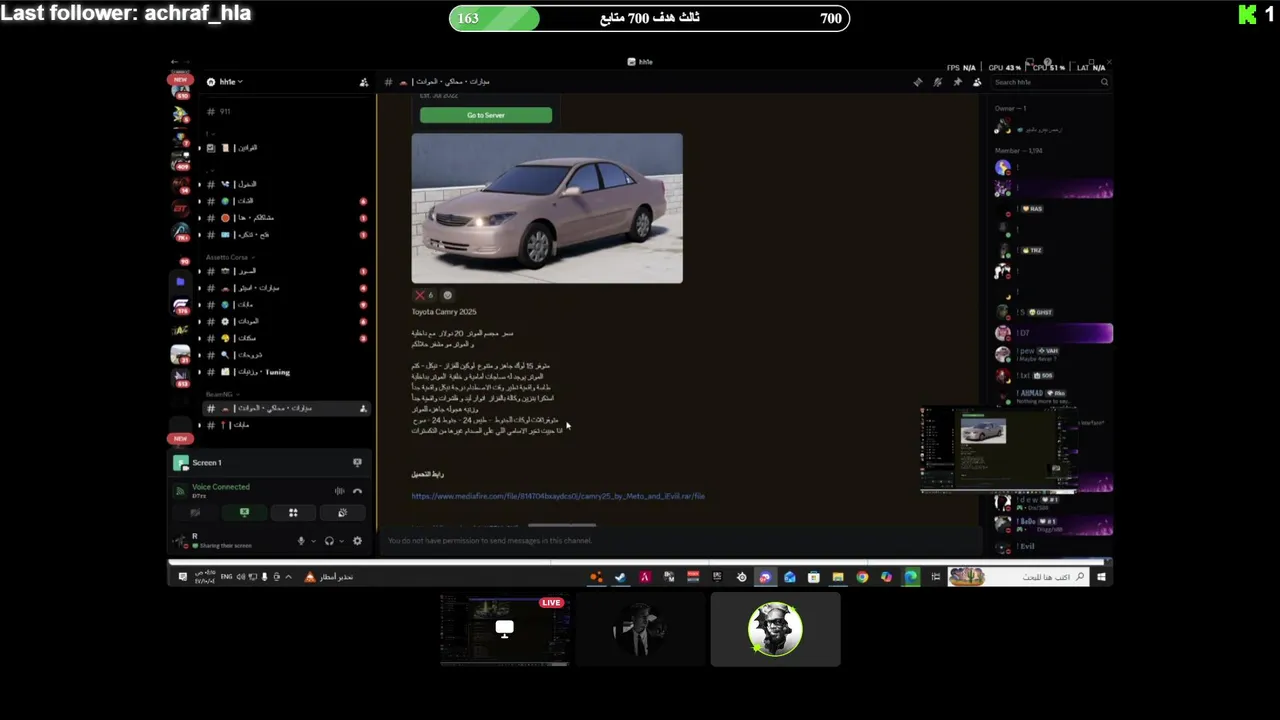Disconnect from voice with the hang-up icon
The height and width of the screenshot is (720, 1280).
coord(357,491)
